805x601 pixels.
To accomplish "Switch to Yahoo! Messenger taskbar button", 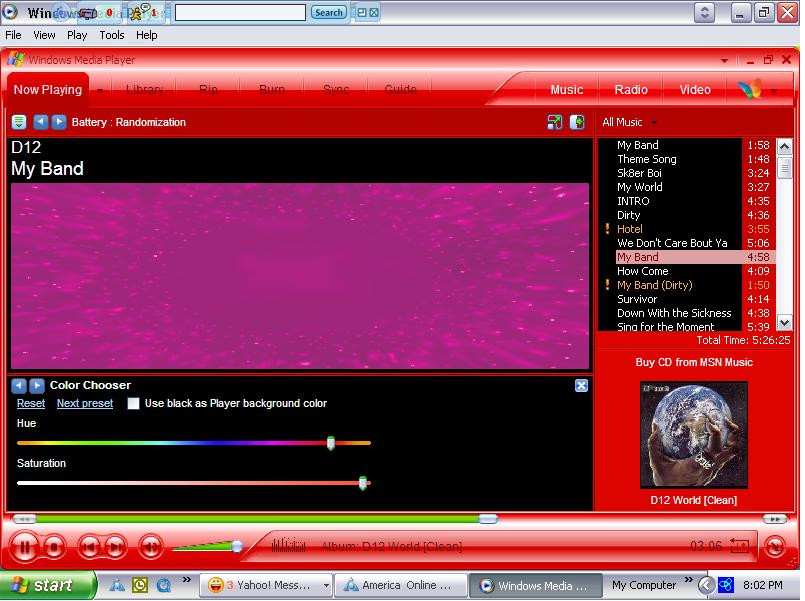I will 266,585.
